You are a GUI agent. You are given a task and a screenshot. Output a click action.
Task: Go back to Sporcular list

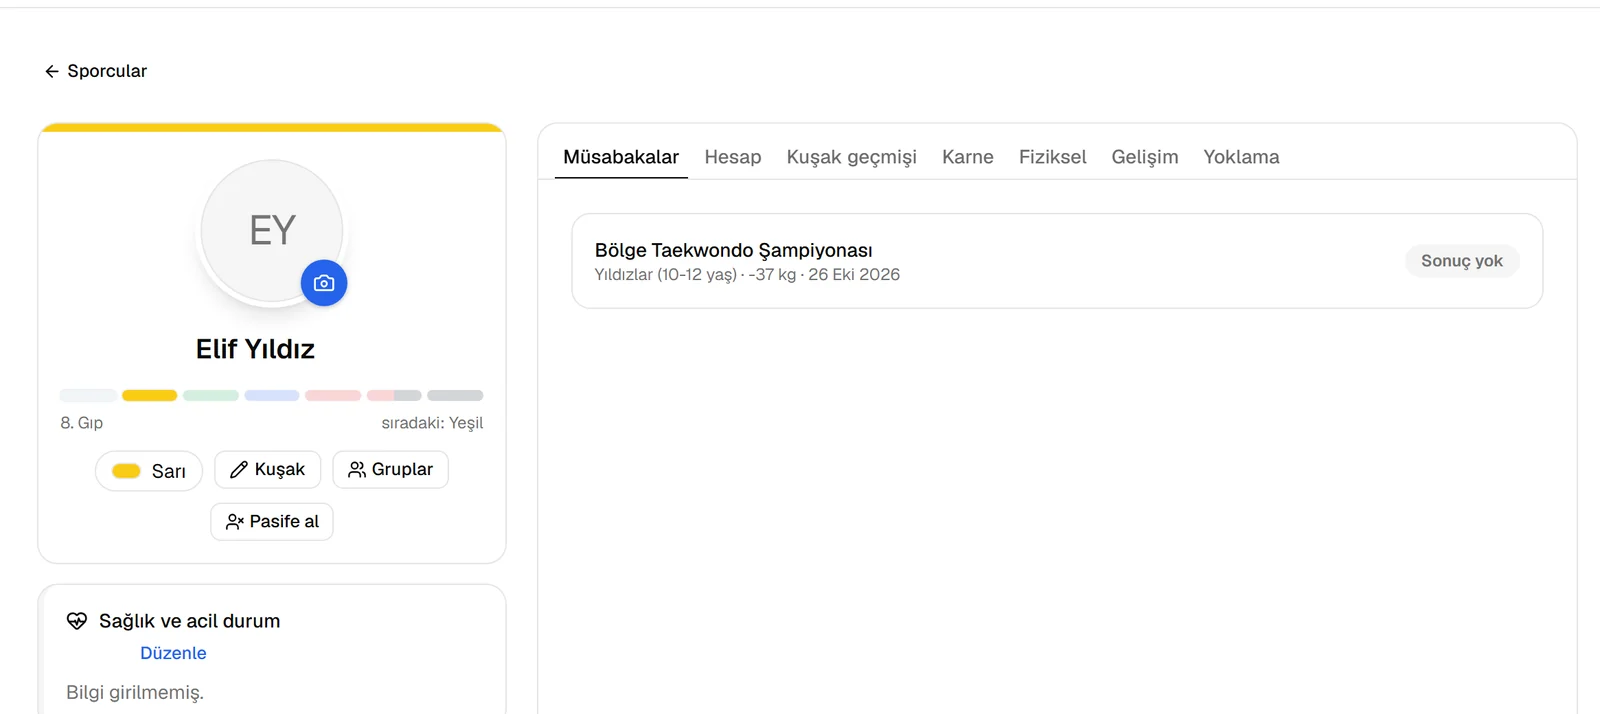click(x=95, y=71)
